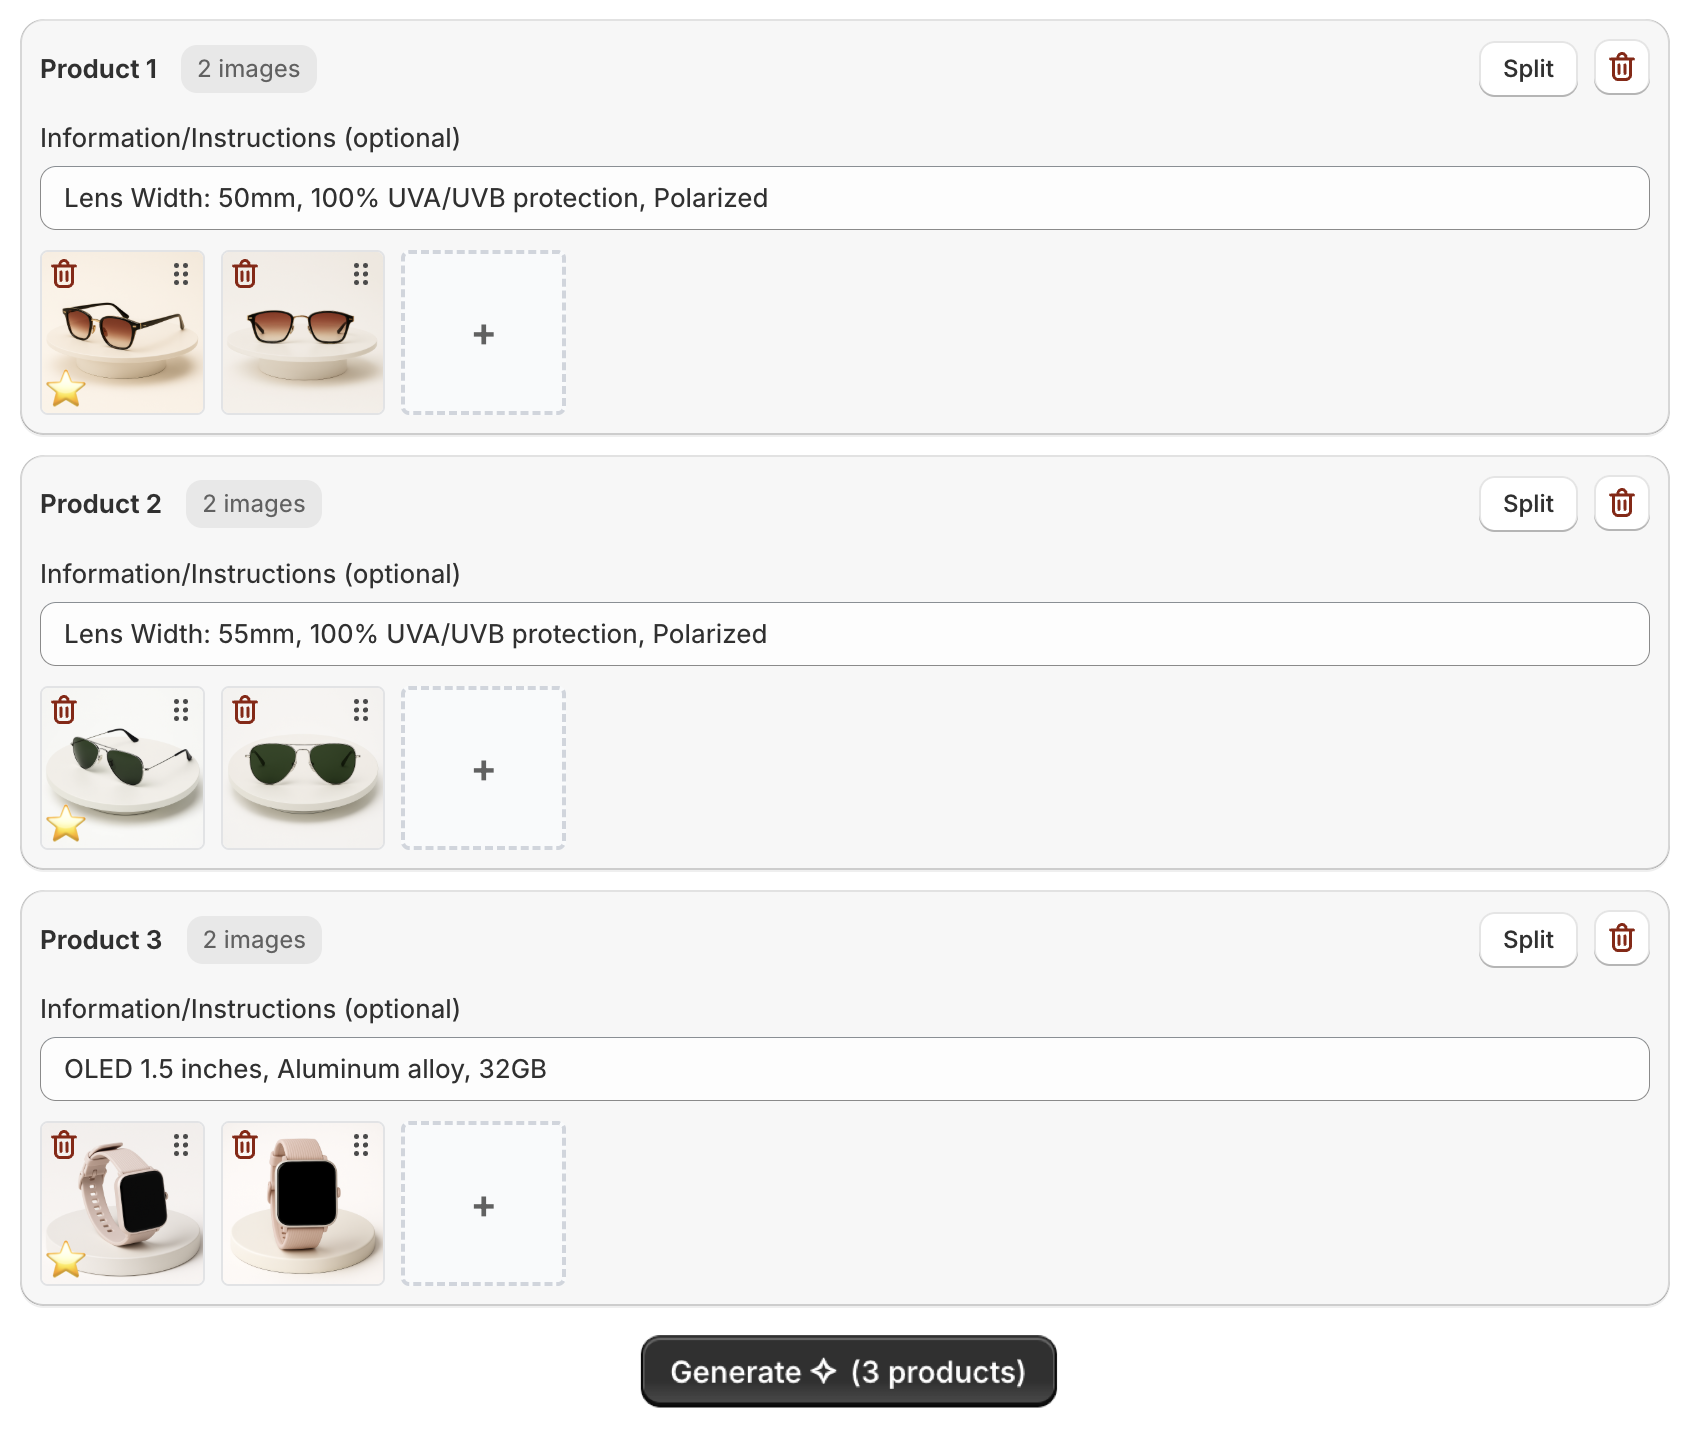Remove the first smartwatch image in Product 3
This screenshot has width=1690, height=1436.
[x=63, y=1144]
